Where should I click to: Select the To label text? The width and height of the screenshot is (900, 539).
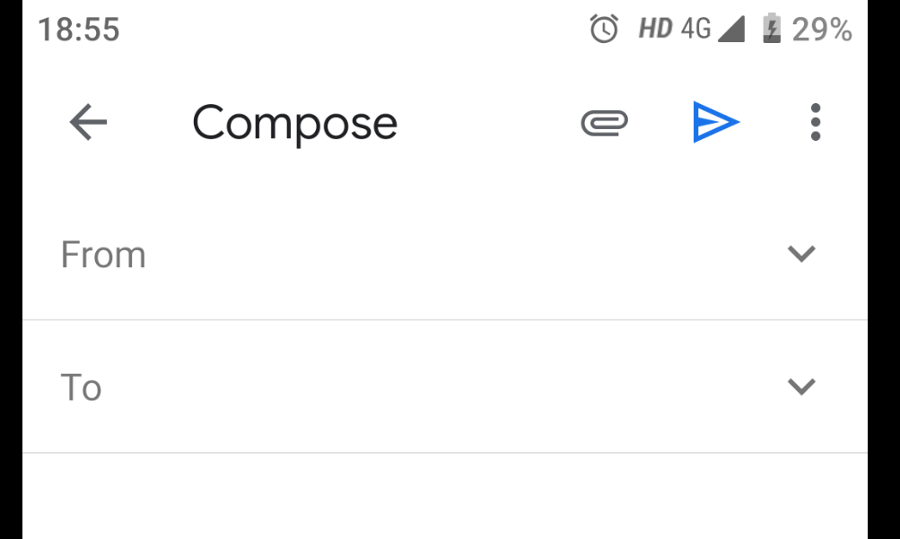pos(81,388)
